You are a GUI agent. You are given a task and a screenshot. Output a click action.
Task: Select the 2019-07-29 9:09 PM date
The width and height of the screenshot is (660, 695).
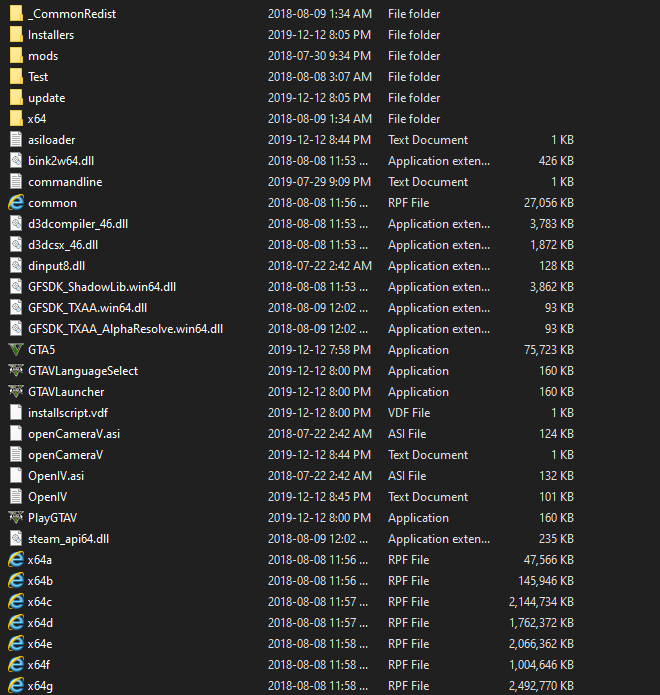pyautogui.click(x=319, y=182)
